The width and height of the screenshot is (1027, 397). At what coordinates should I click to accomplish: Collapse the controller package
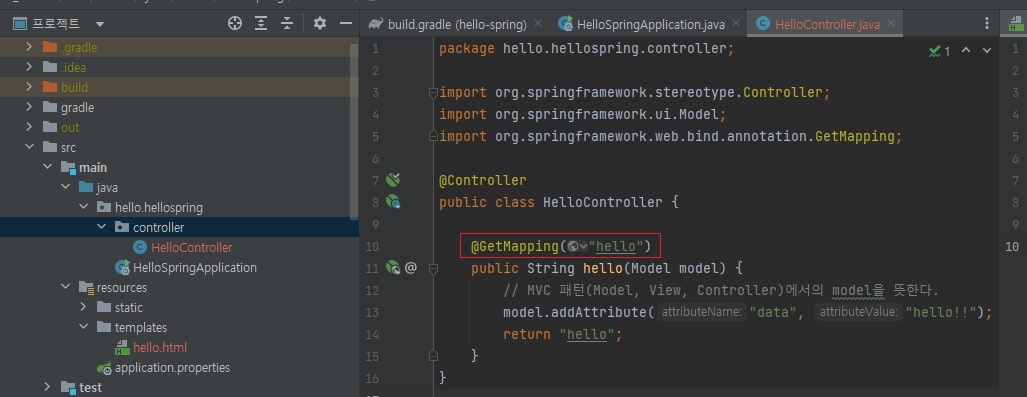point(102,227)
